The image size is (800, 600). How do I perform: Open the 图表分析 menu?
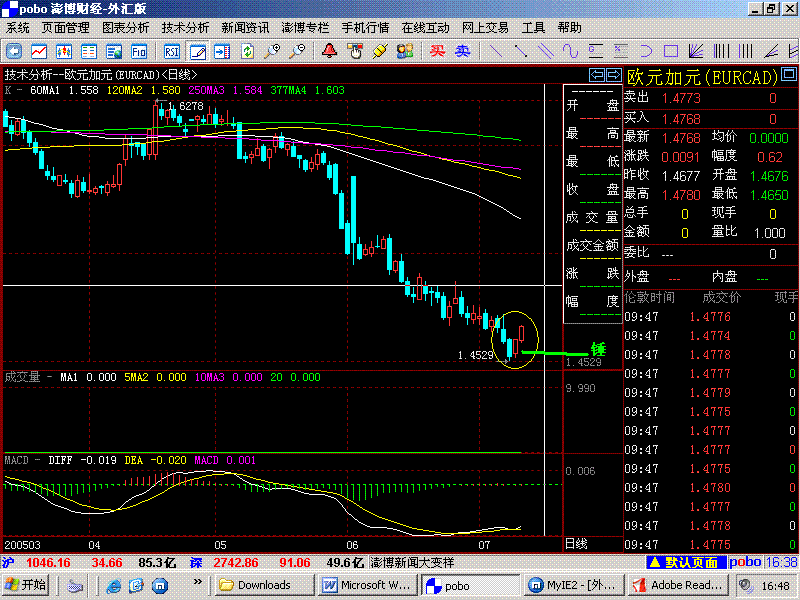126,28
